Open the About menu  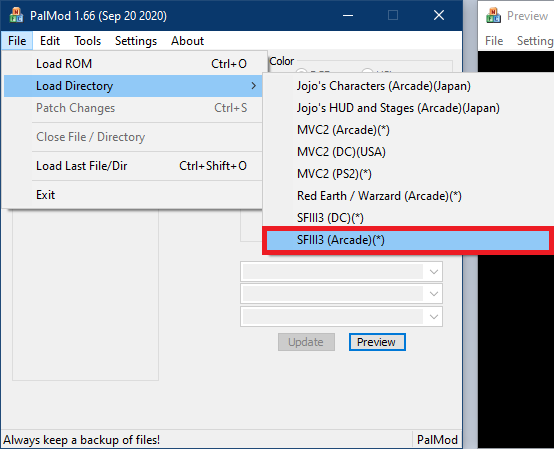[187, 41]
